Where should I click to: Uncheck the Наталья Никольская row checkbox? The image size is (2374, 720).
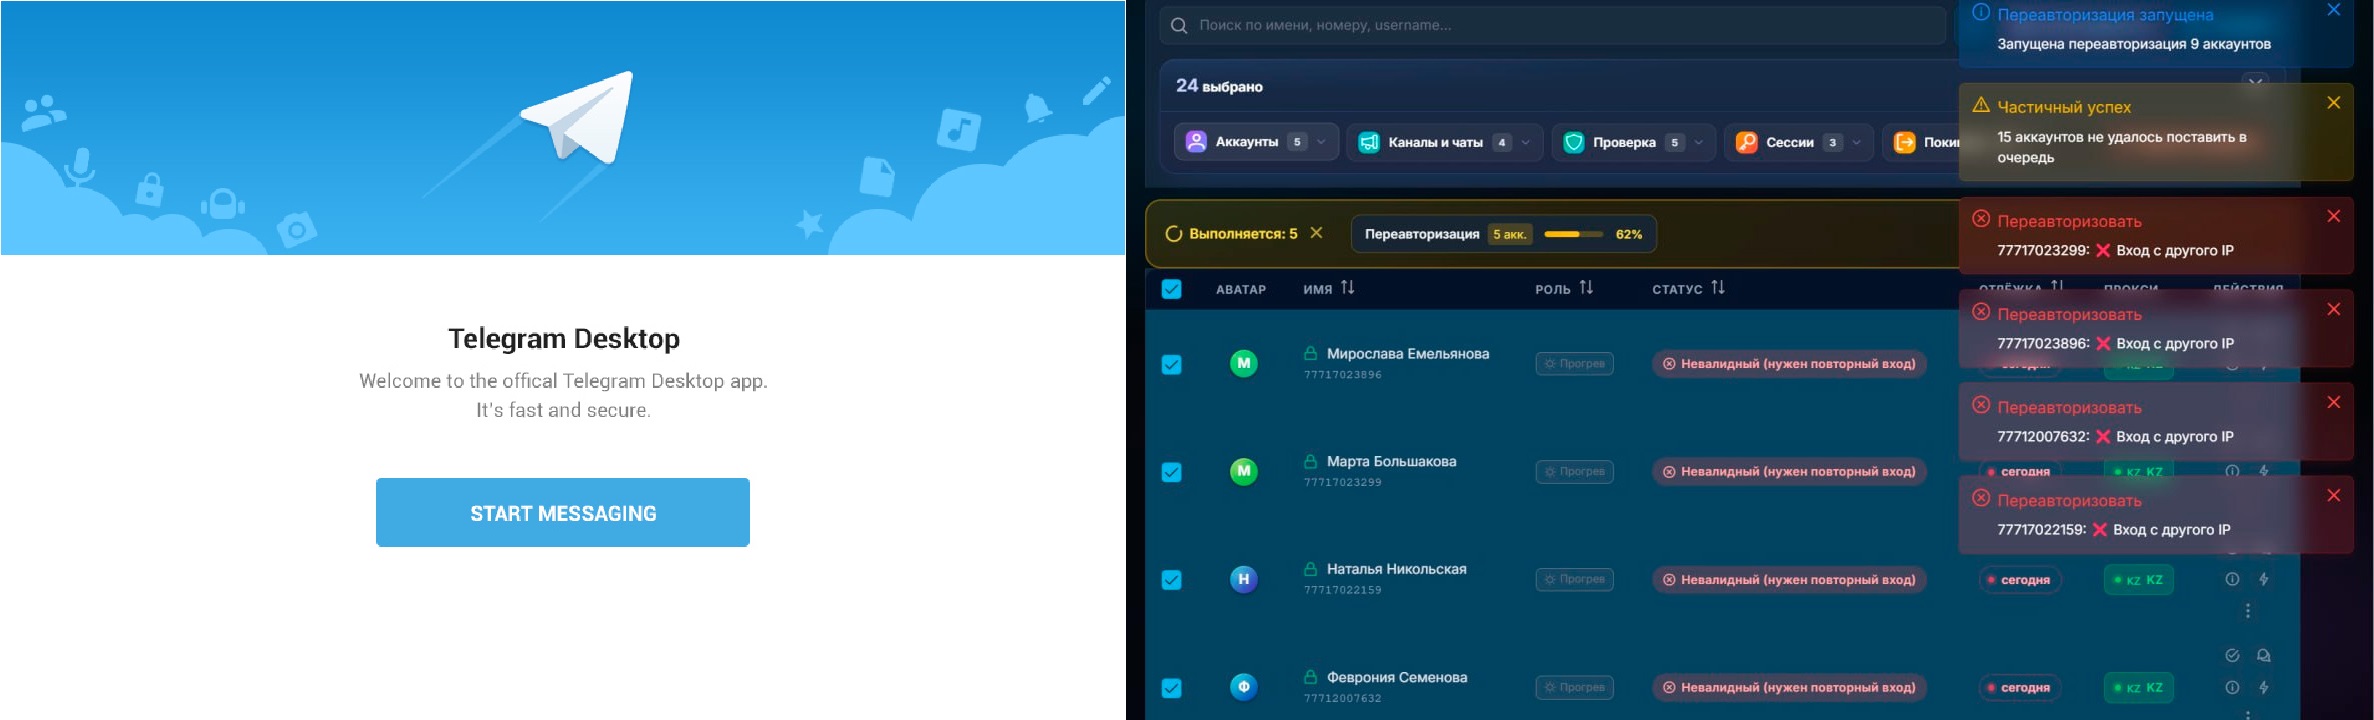[1172, 580]
